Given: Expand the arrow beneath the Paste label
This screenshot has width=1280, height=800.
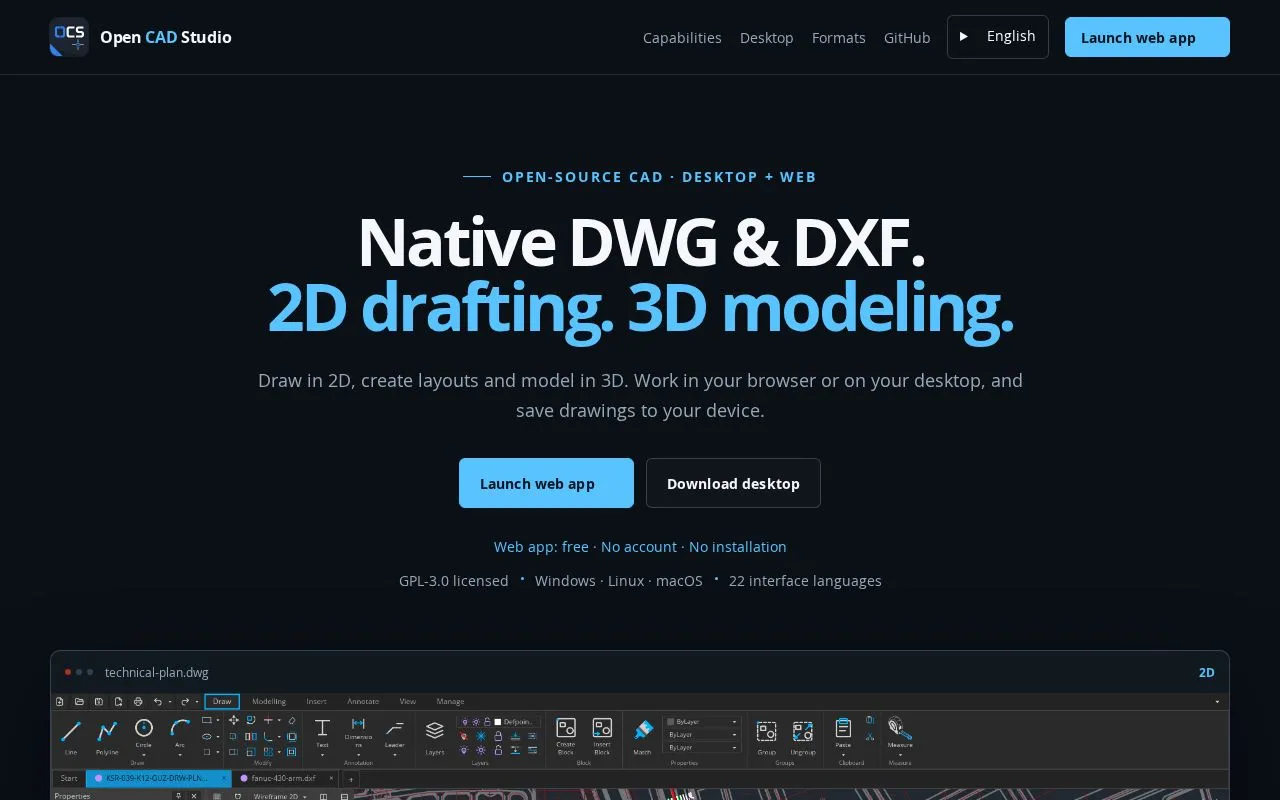Looking at the screenshot, I should (843, 754).
